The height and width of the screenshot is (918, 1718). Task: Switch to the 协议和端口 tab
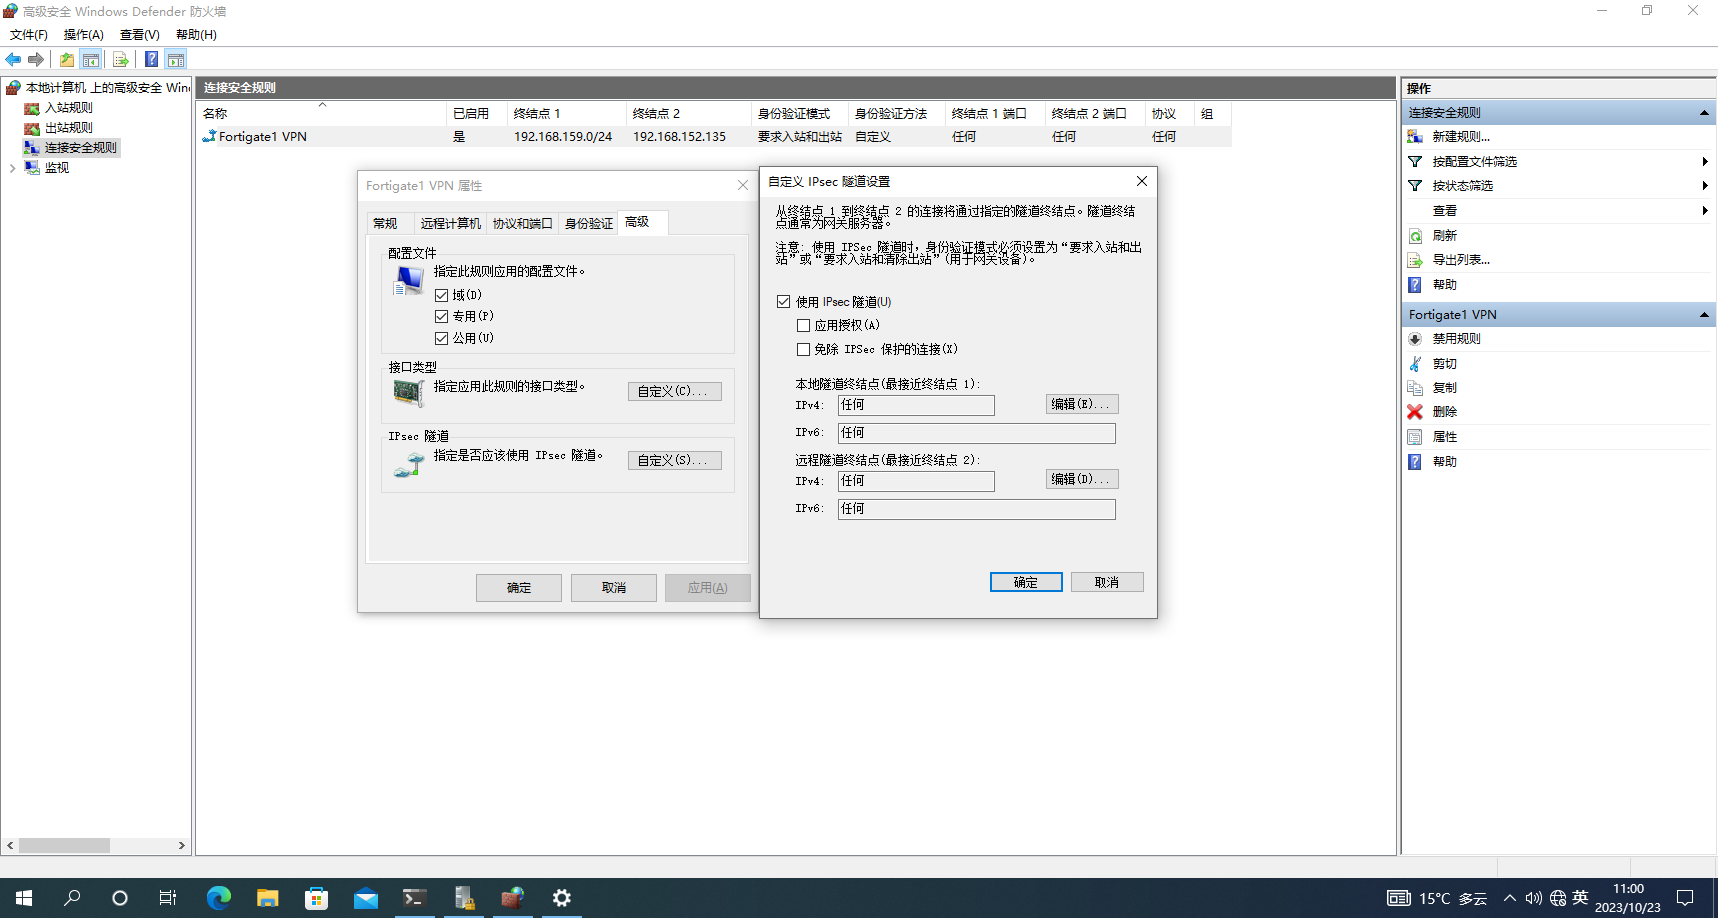coord(522,223)
